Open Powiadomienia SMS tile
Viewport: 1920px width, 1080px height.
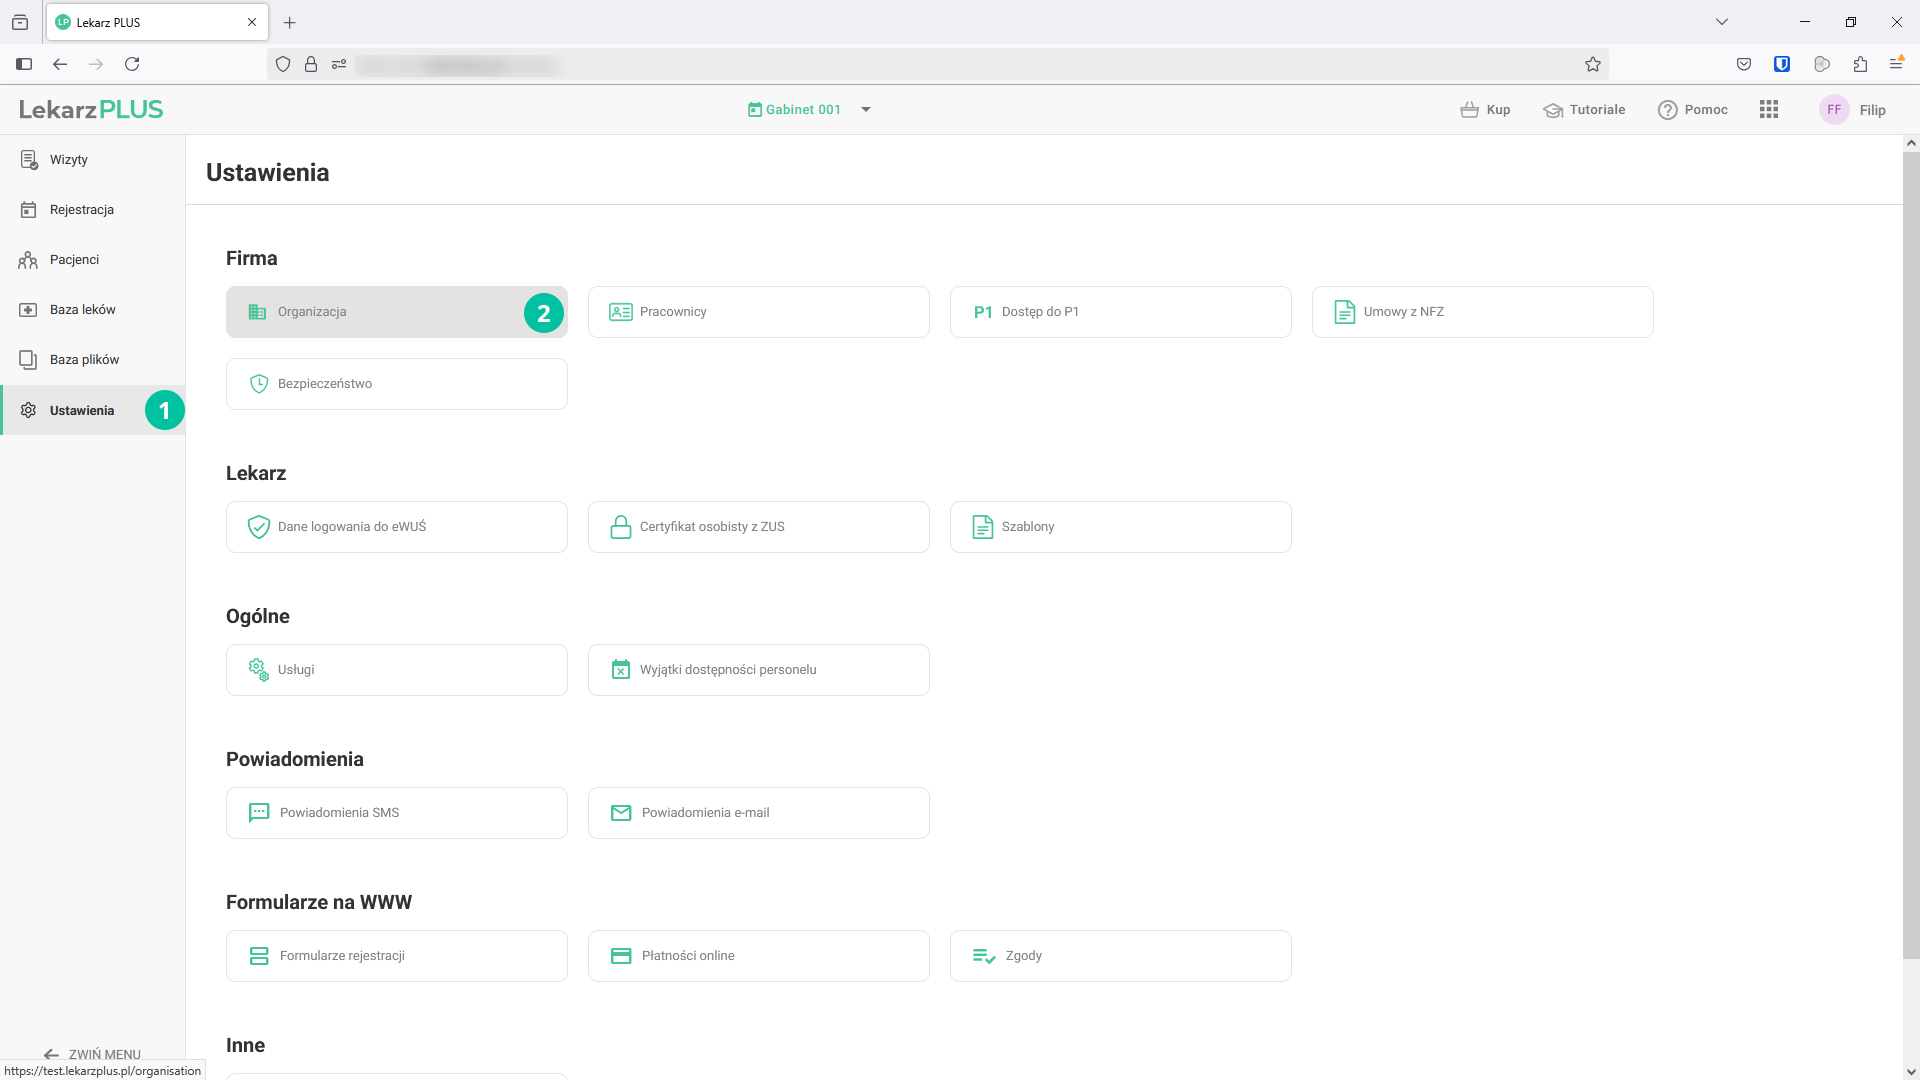pyautogui.click(x=396, y=813)
